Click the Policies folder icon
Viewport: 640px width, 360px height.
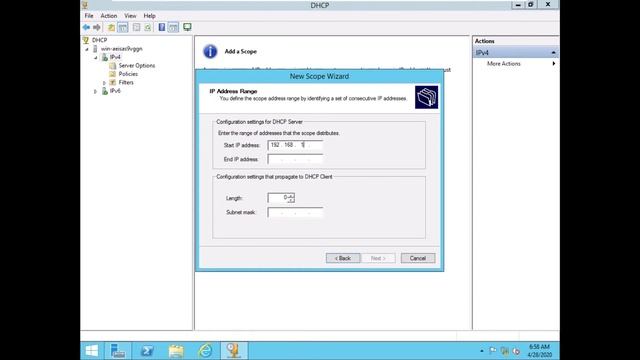coord(113,74)
